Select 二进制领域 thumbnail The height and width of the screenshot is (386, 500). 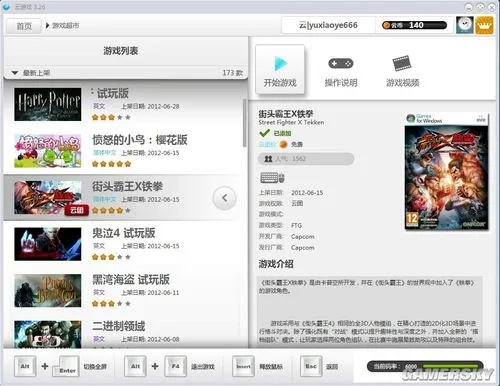pyautogui.click(x=48, y=334)
